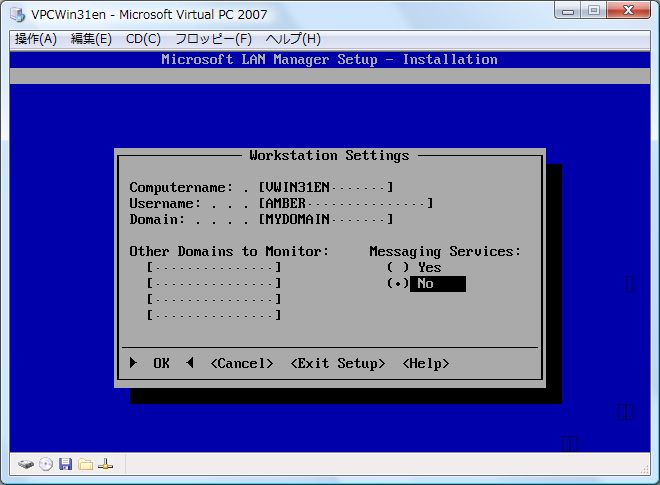Click the <Exit Setup> button
This screenshot has width=660, height=485.
338,363
